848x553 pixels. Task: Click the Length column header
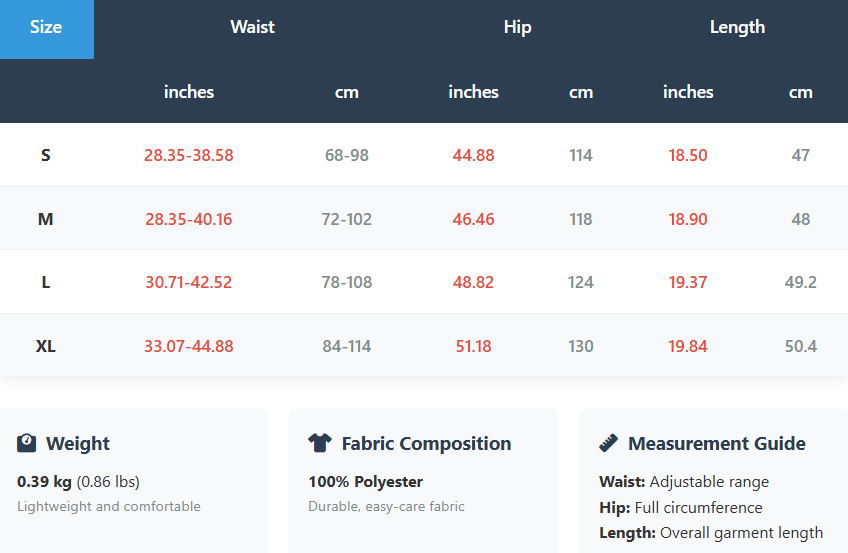point(737,28)
